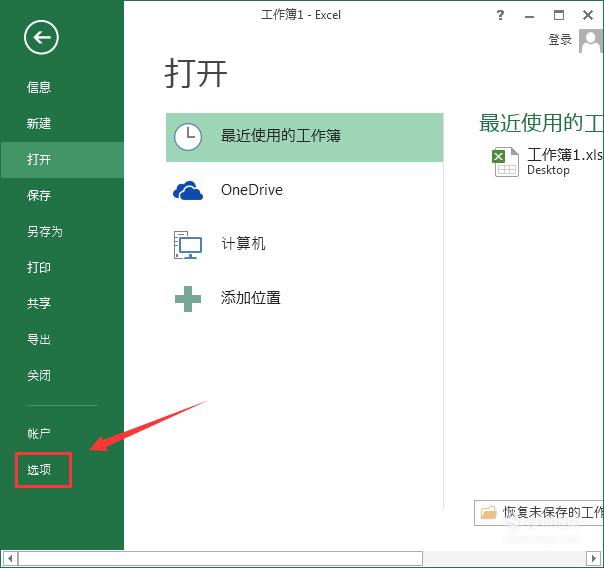Close the Excel window
This screenshot has width=604, height=568.
click(x=588, y=15)
